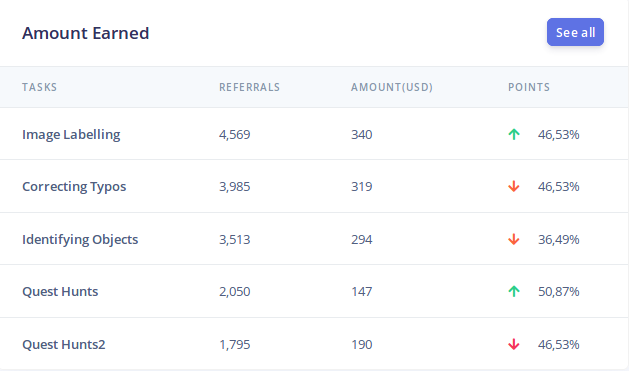Image resolution: width=629 pixels, height=371 pixels.
Task: Select the Image Labelling task name
Action: click(x=71, y=134)
